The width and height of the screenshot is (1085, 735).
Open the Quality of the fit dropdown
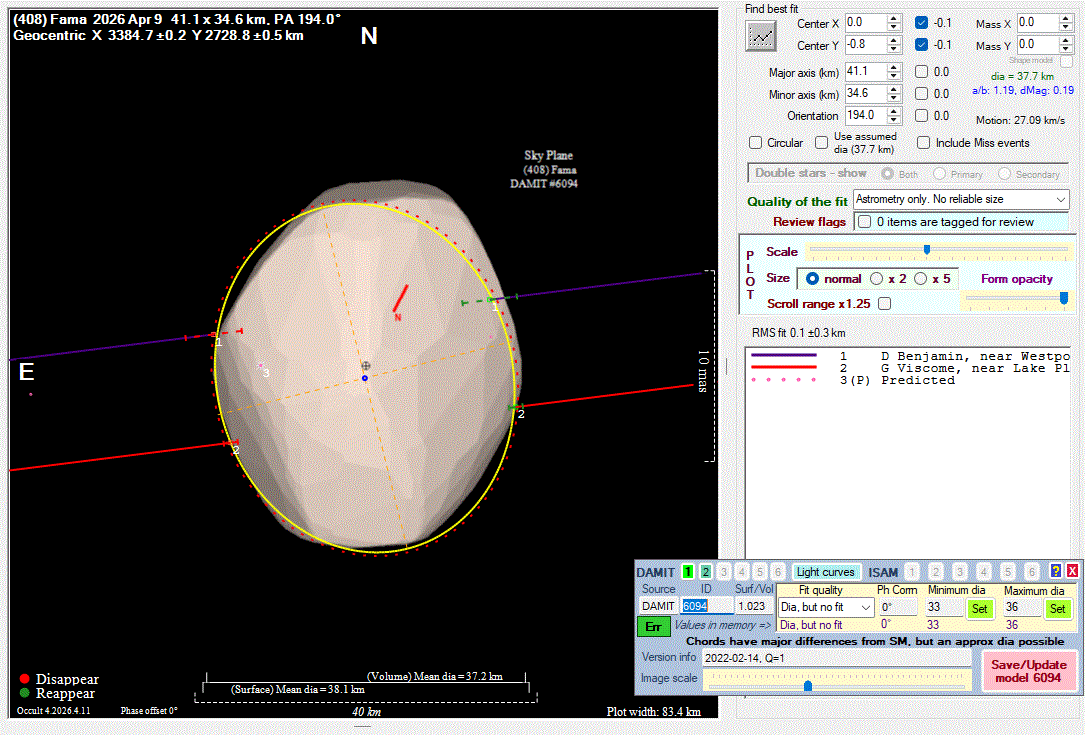pyautogui.click(x=1060, y=200)
